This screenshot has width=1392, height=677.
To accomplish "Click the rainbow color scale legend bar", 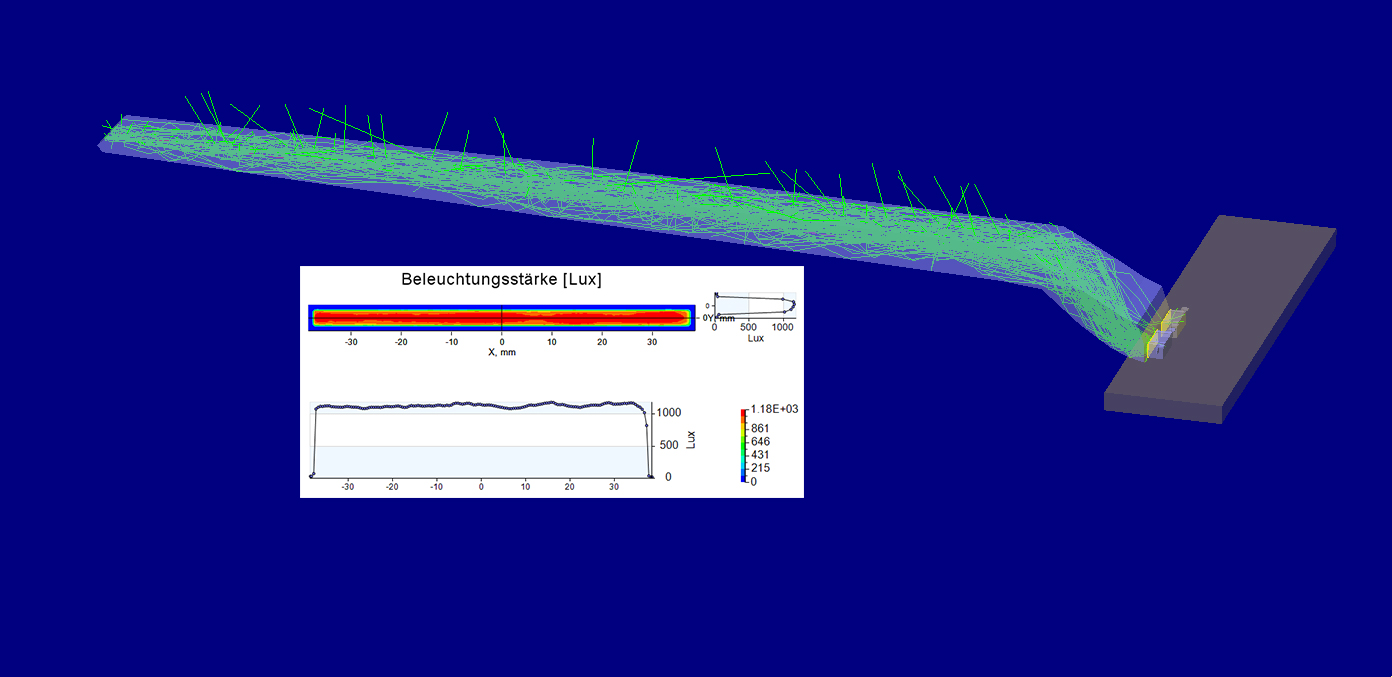I will coord(743,446).
